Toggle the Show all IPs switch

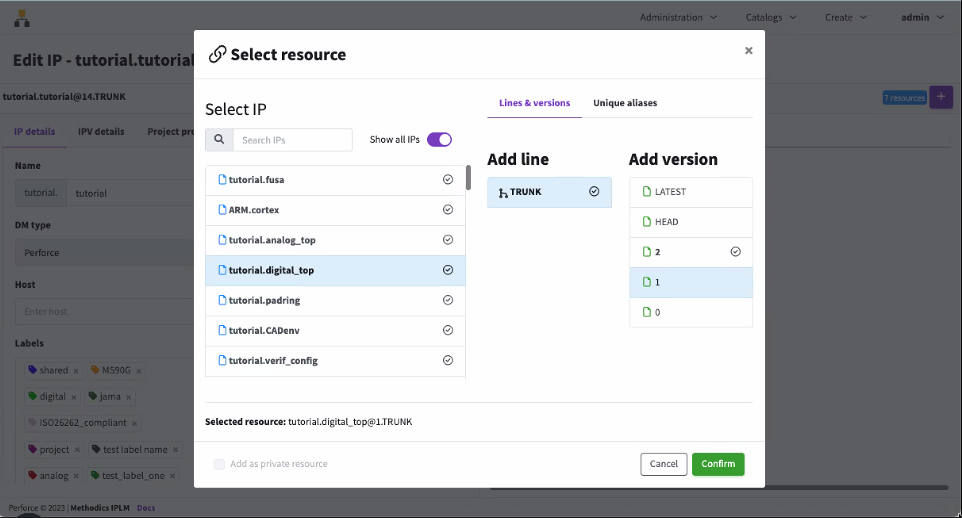tap(439, 140)
